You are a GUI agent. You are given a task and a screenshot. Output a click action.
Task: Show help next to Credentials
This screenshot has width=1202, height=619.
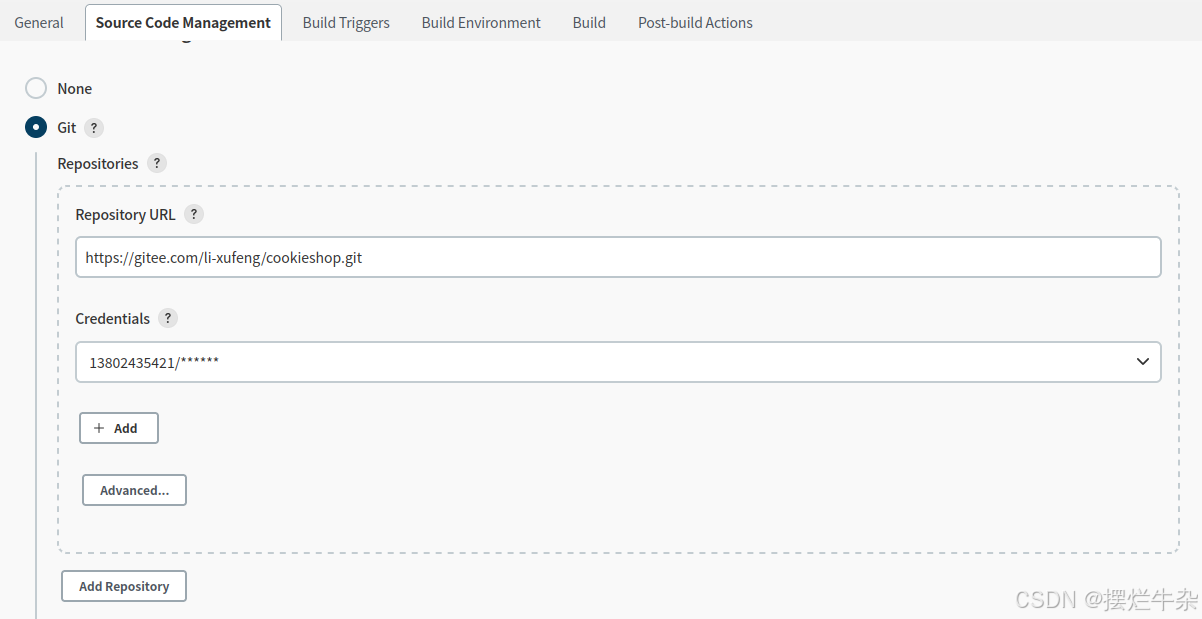coord(168,318)
